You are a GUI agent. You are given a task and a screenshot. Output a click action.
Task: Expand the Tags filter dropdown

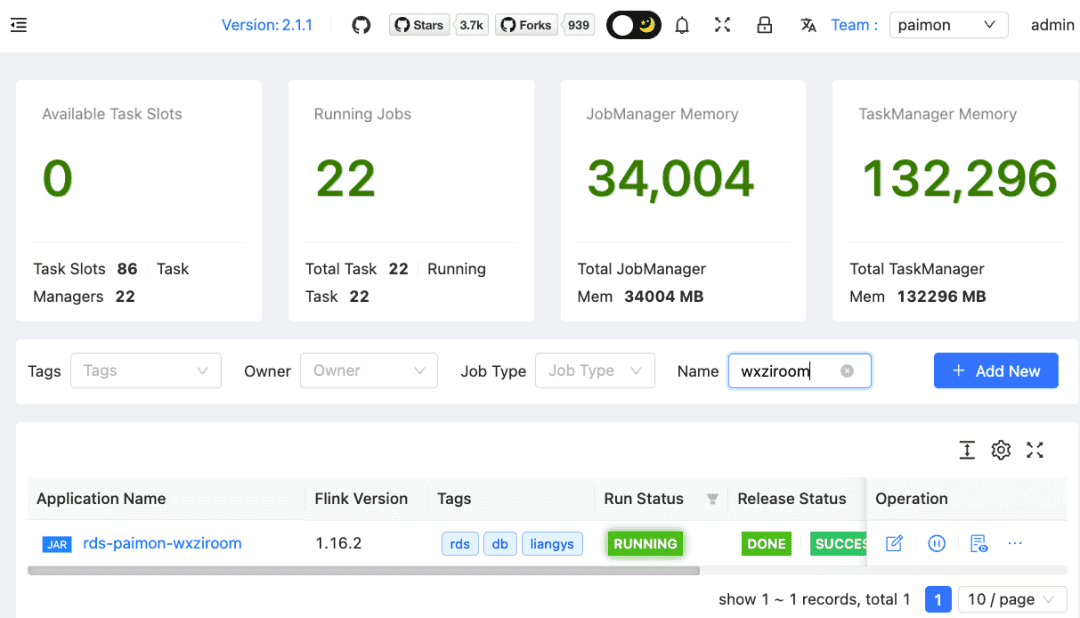(x=145, y=371)
